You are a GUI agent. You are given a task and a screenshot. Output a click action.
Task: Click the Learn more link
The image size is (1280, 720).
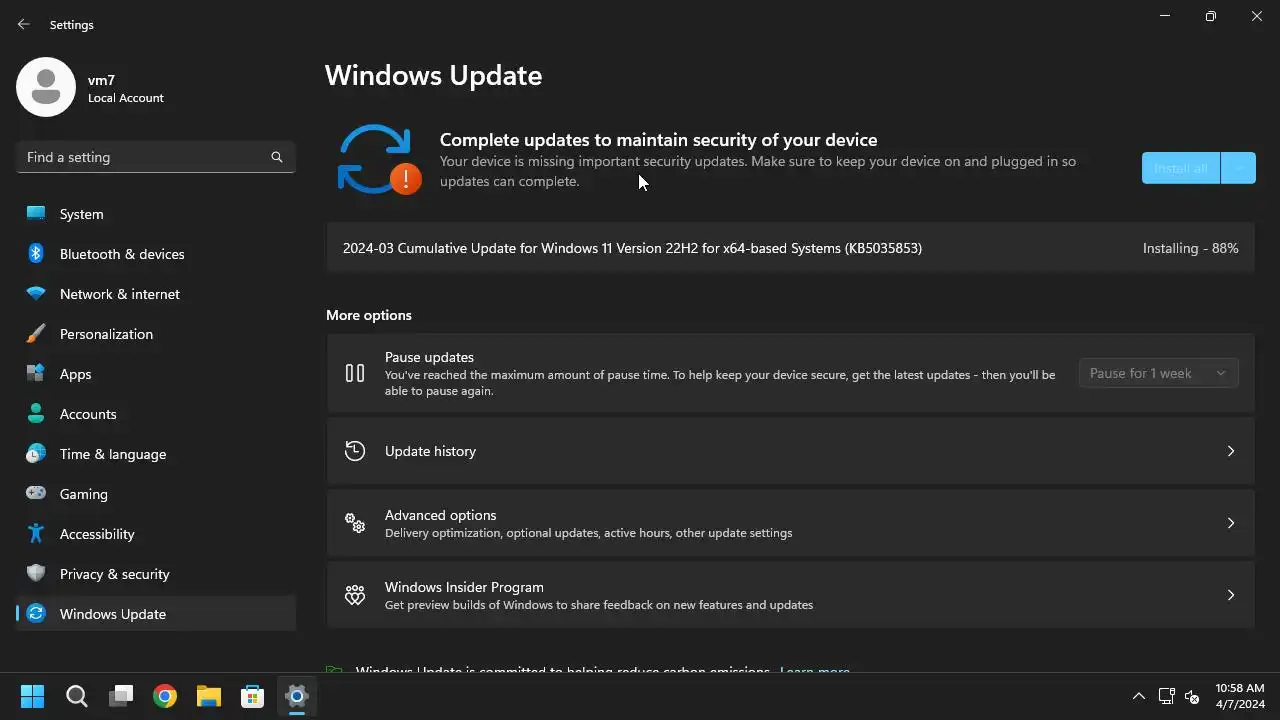(x=814, y=671)
